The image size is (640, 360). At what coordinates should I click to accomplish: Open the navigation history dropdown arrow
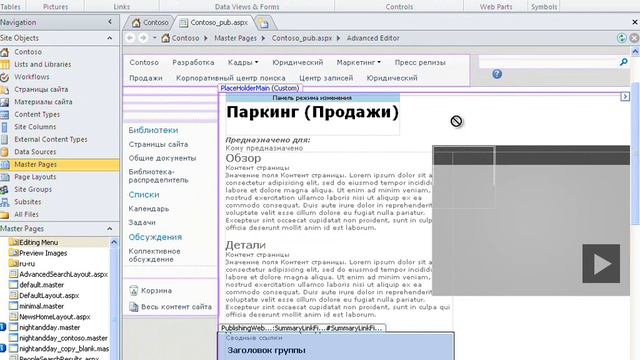click(155, 38)
